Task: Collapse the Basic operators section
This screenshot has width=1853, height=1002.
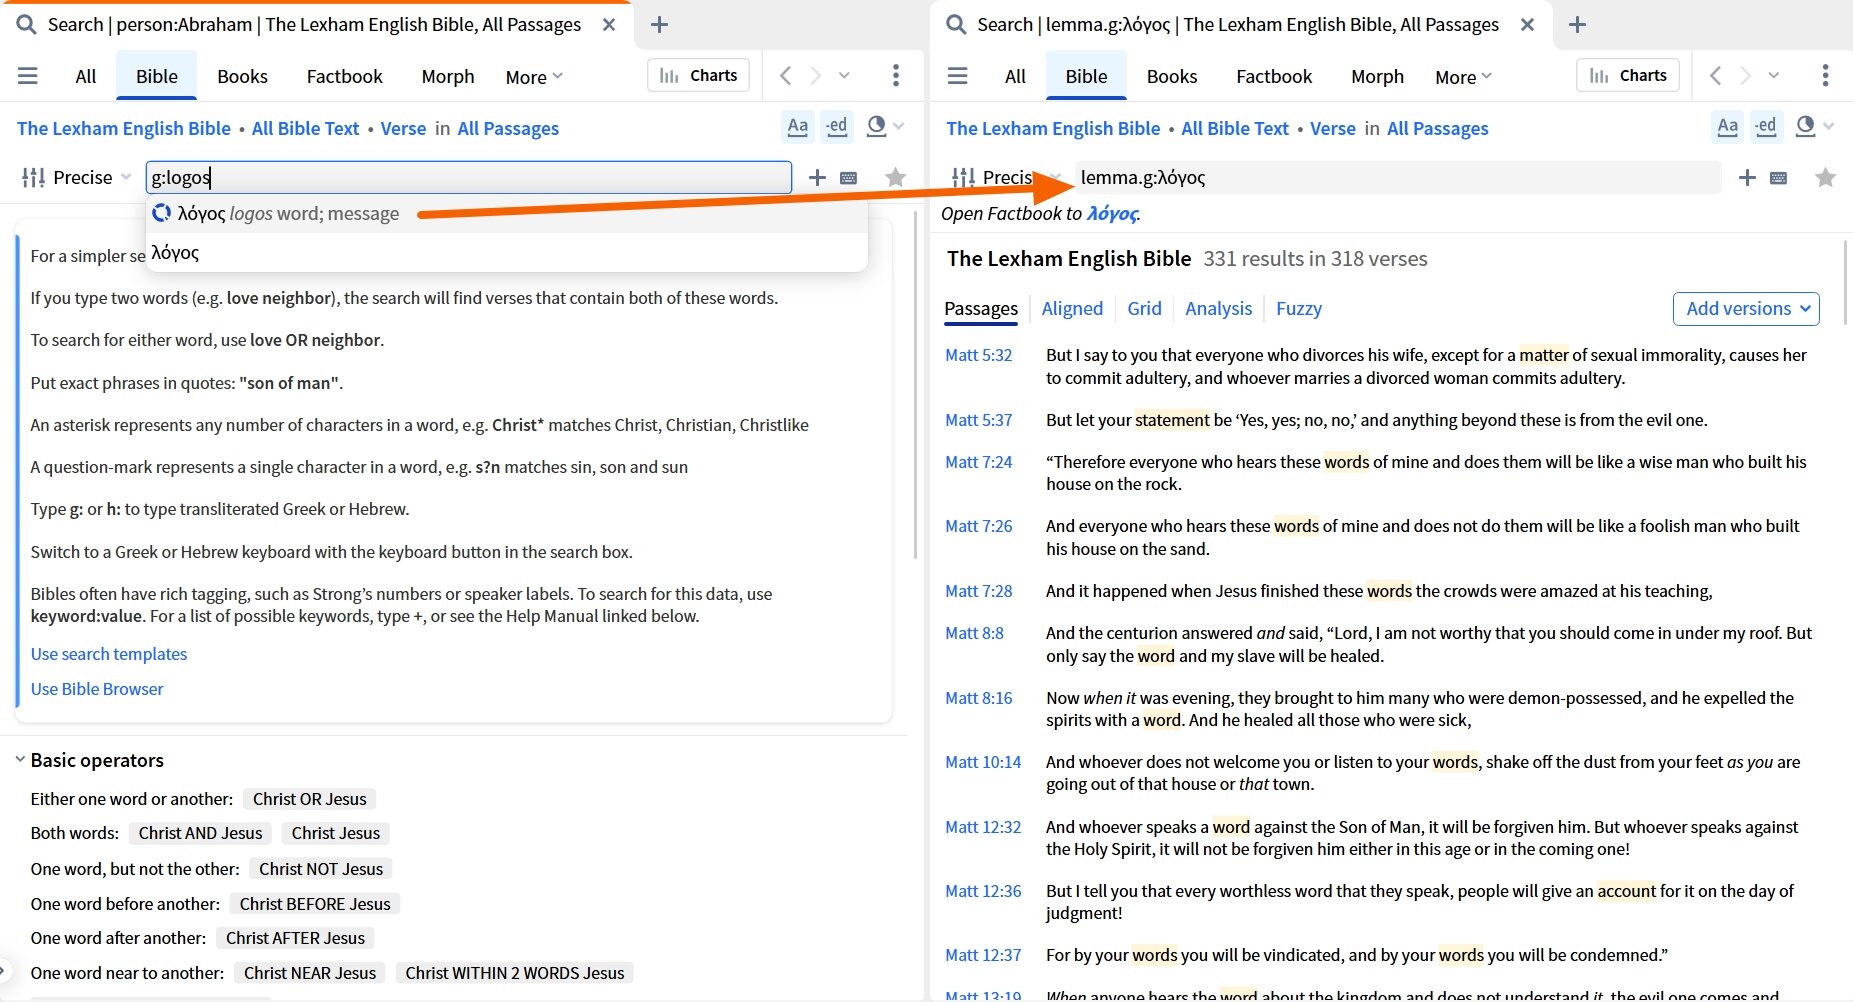Action: (x=20, y=760)
